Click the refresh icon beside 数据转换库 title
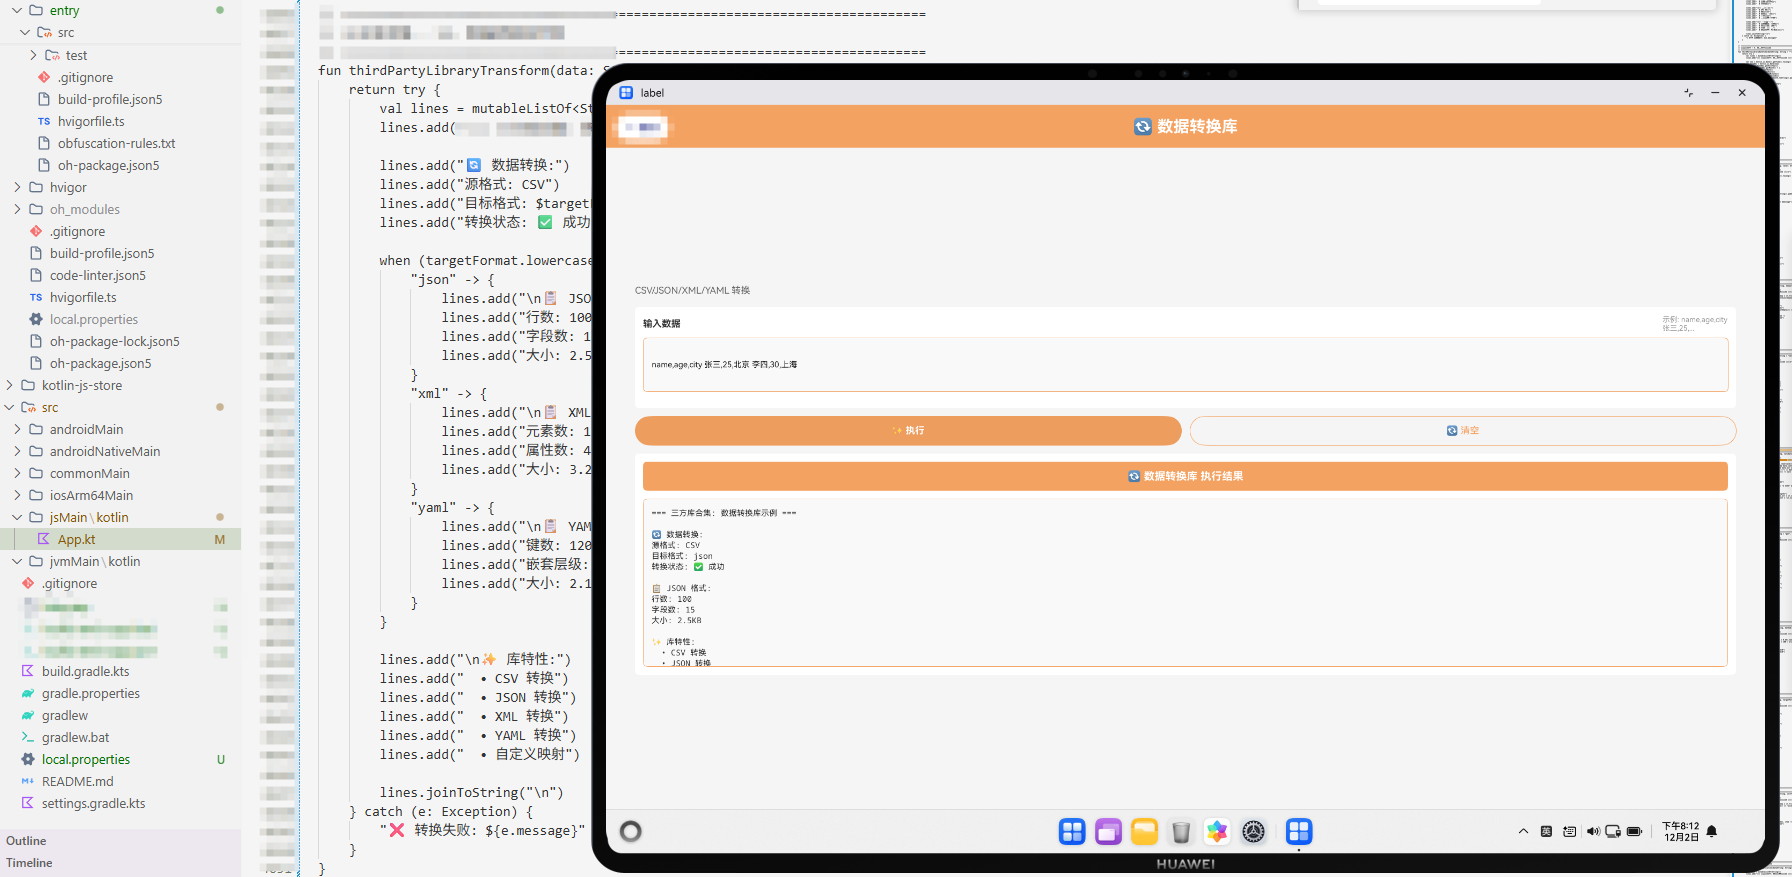Image resolution: width=1792 pixels, height=877 pixels. [x=1142, y=127]
